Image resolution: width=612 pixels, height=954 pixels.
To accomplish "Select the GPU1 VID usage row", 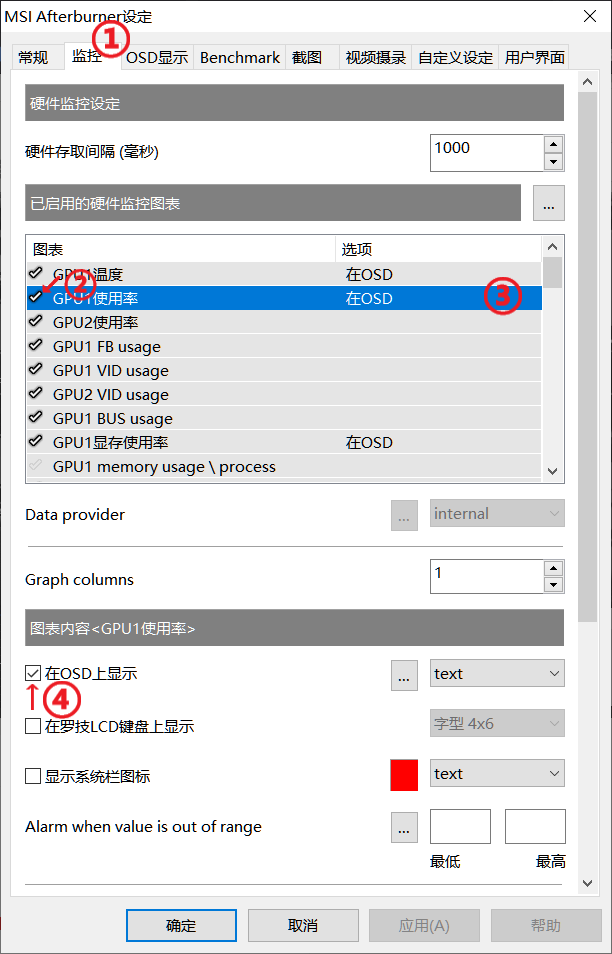I will click(x=284, y=370).
